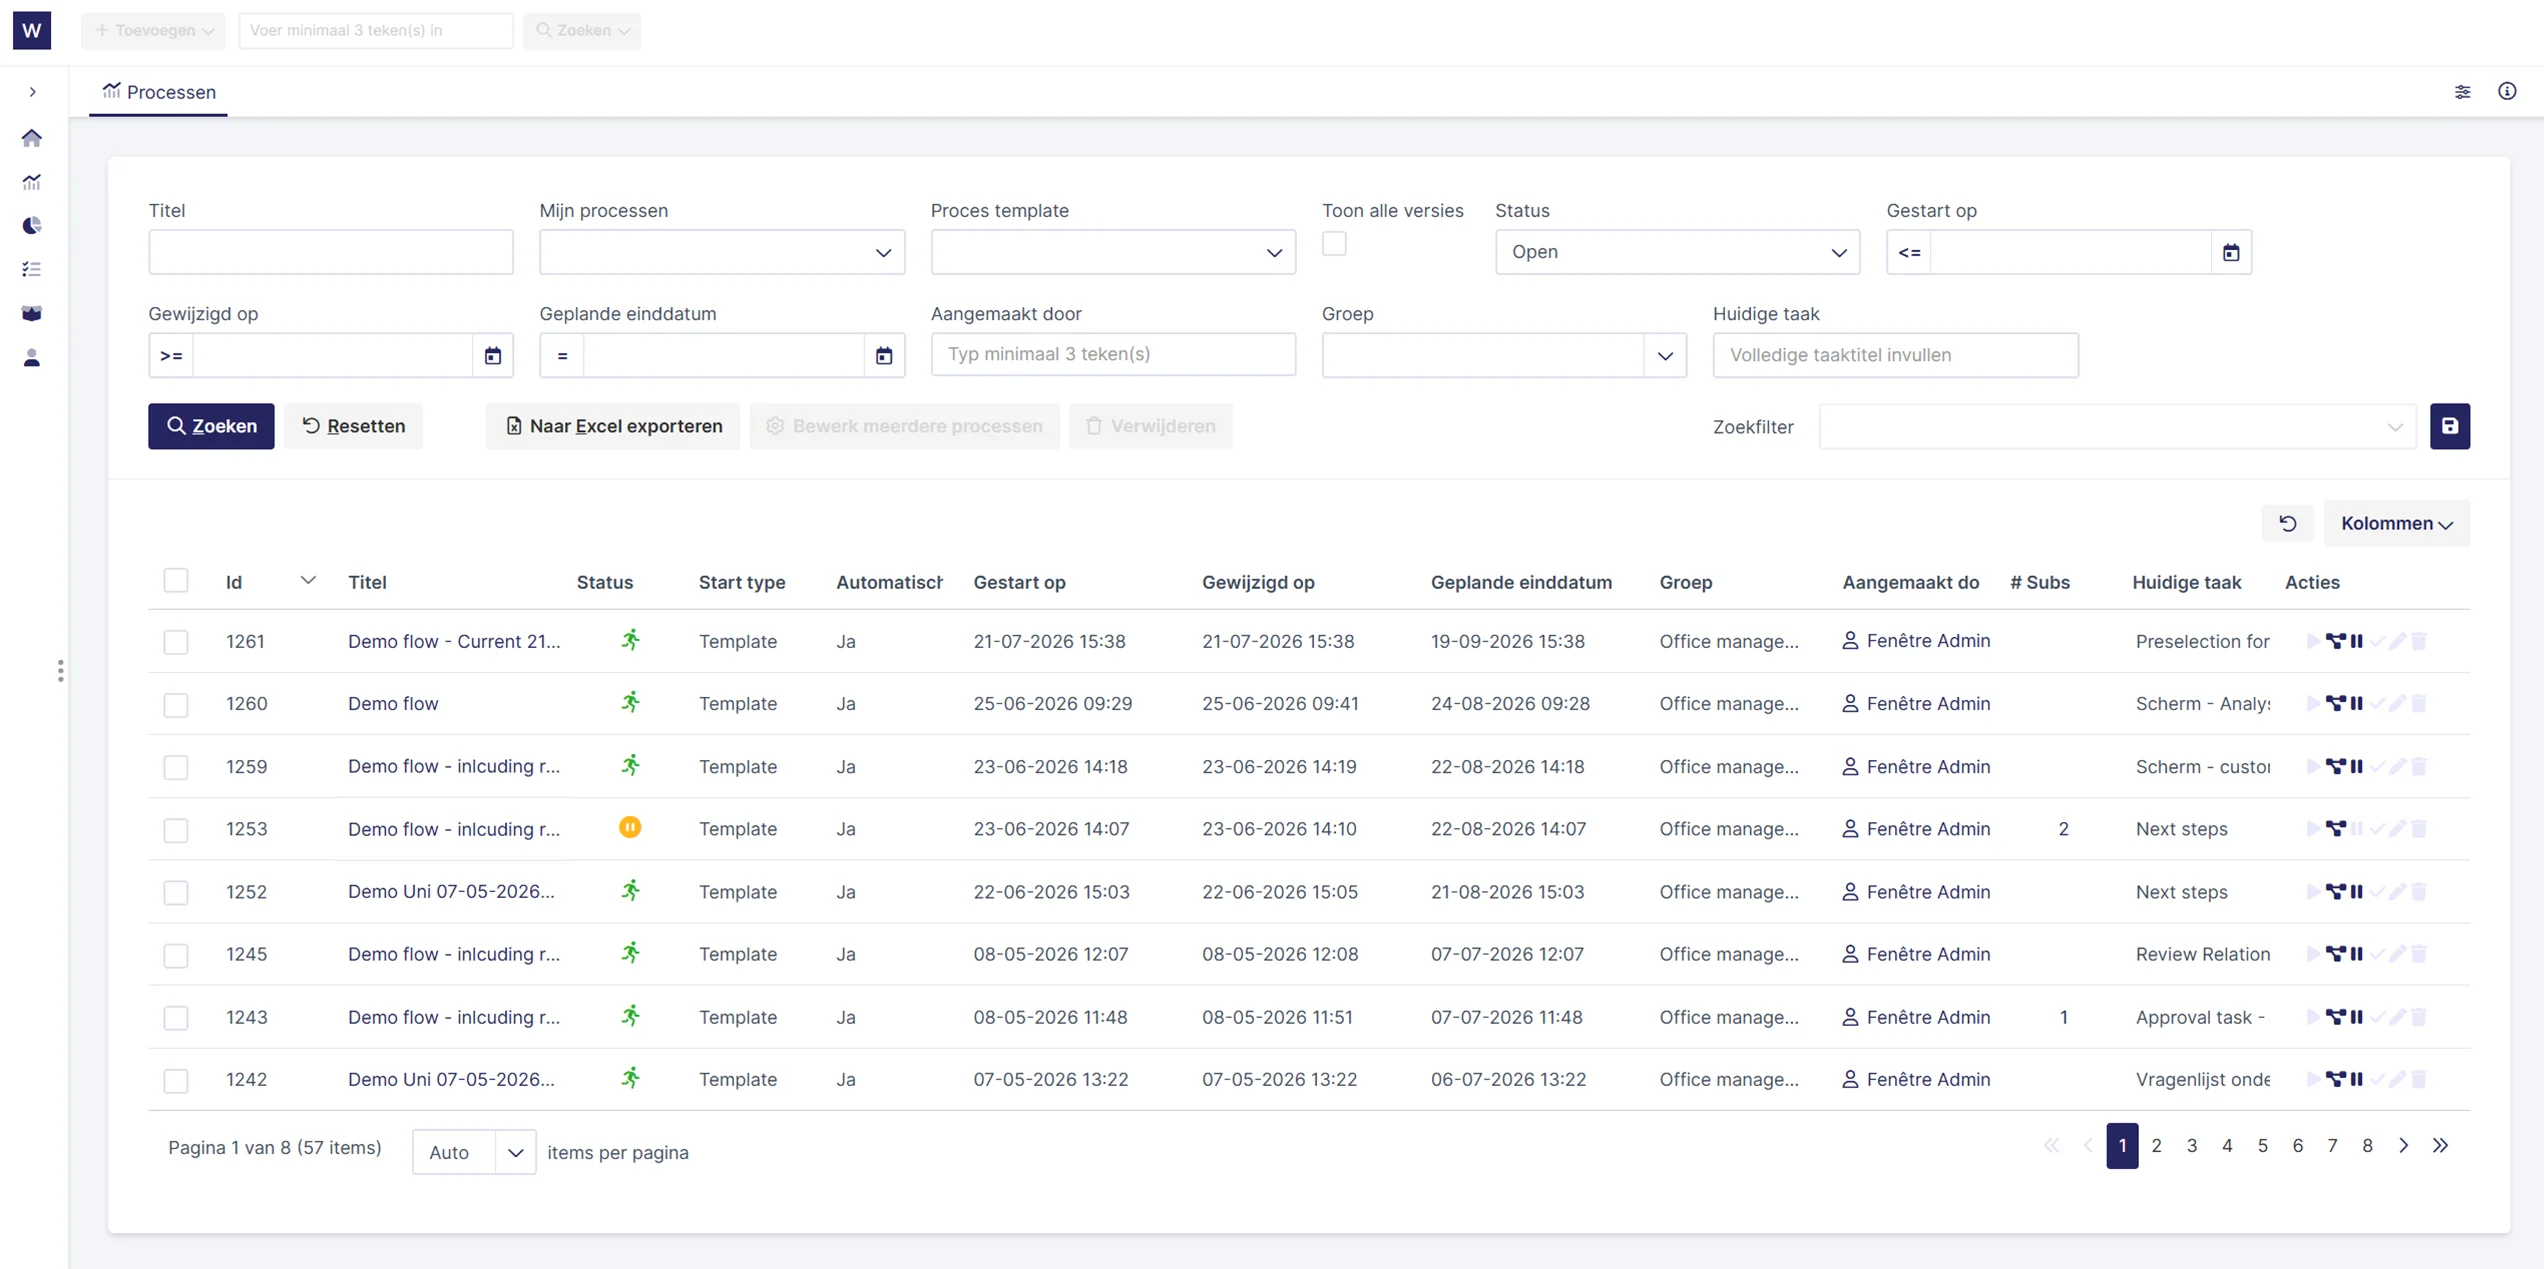Click Naar Excel exporteren
Screen dimensions: 2544x1269
(x=613, y=426)
